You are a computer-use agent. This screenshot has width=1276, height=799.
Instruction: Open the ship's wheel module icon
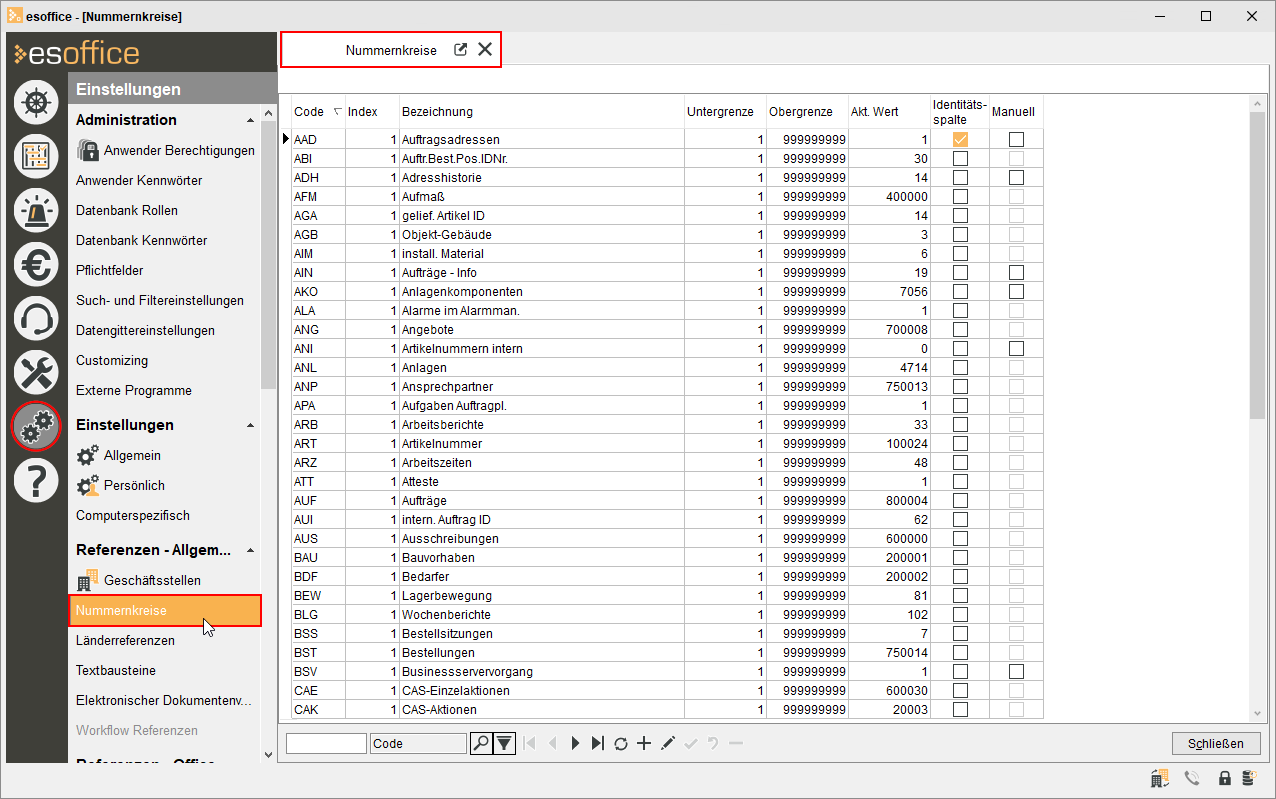36,102
